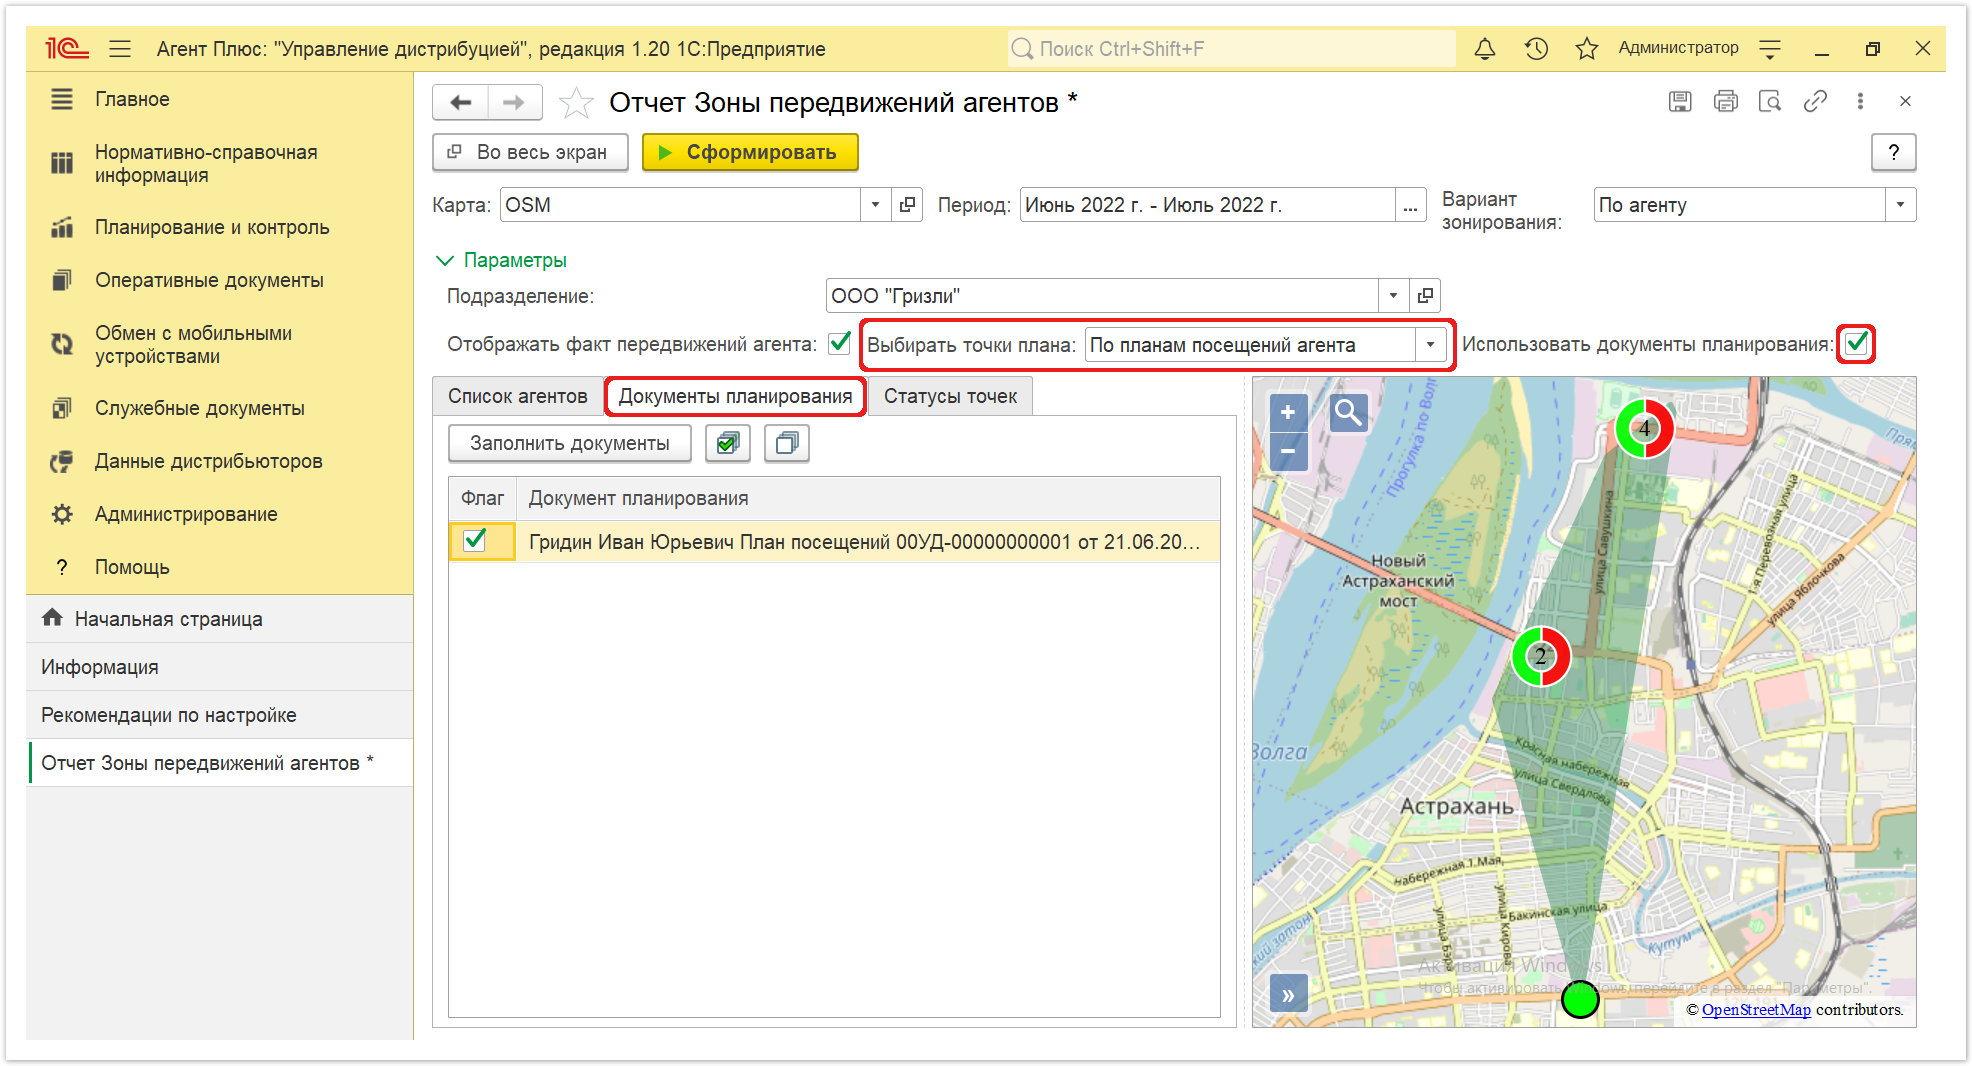The image size is (1972, 1066).
Task: Toggle Использовать документы планирования checkbox
Action: pos(1857,343)
